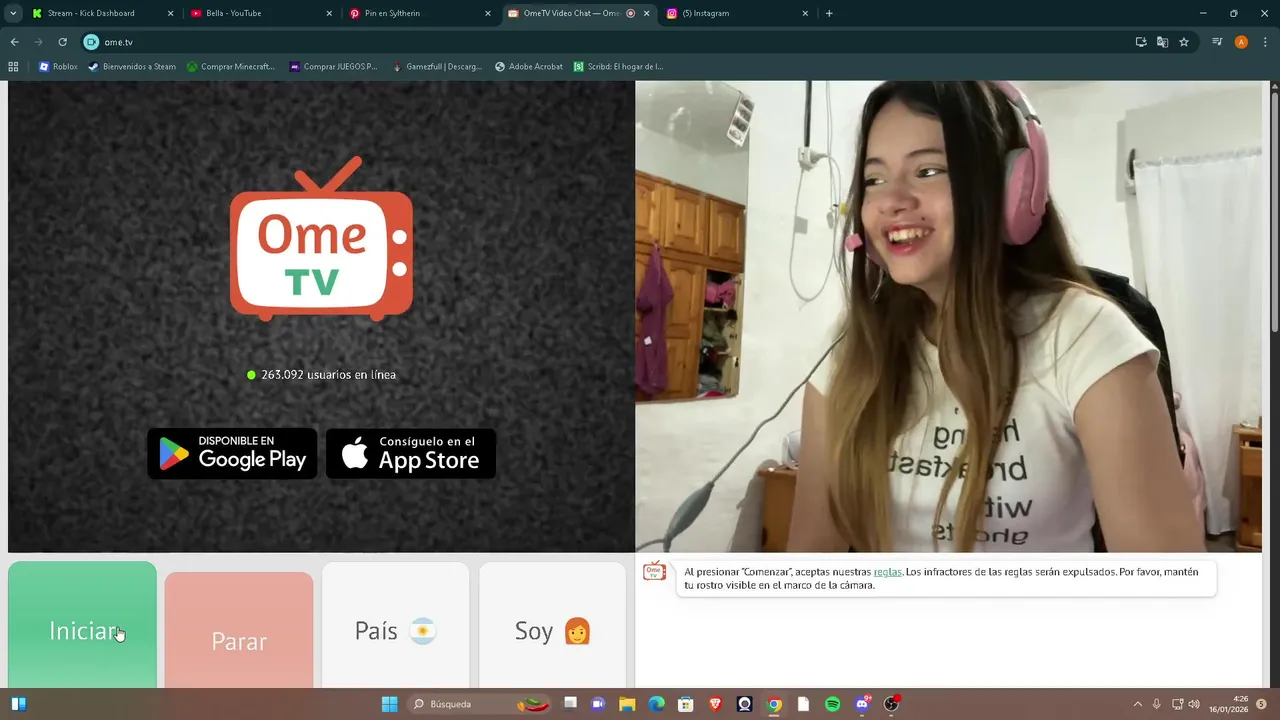Open the Chrome profile avatar
Screen dimensions: 1280x720
pos(1241,42)
